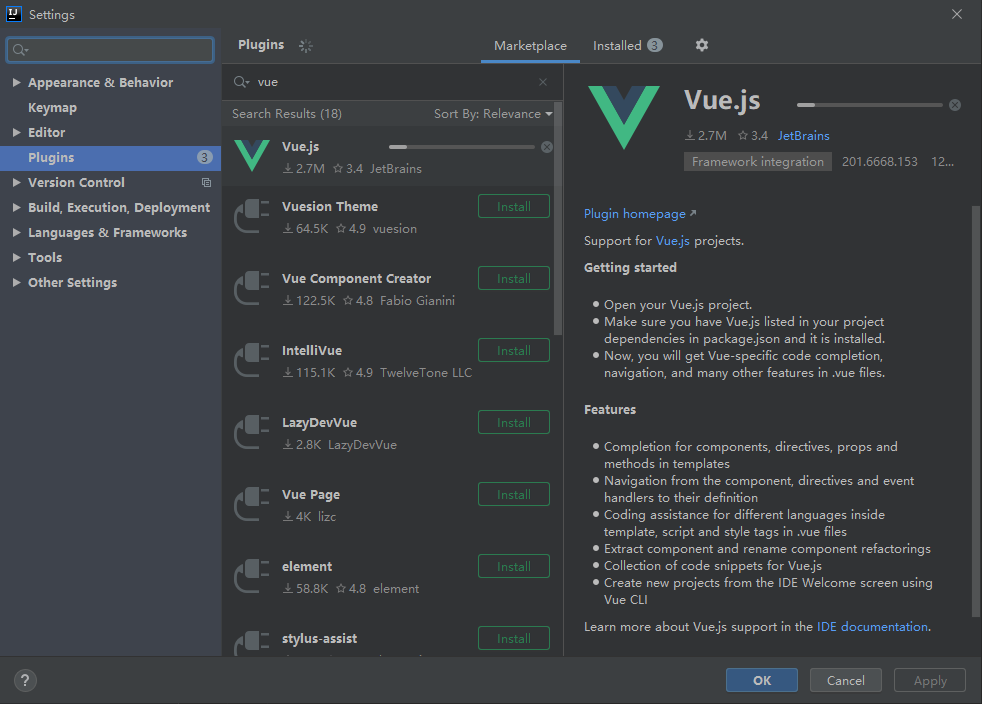This screenshot has height=704, width=982.
Task: Select Plugins in the settings tree
Action: [110, 158]
